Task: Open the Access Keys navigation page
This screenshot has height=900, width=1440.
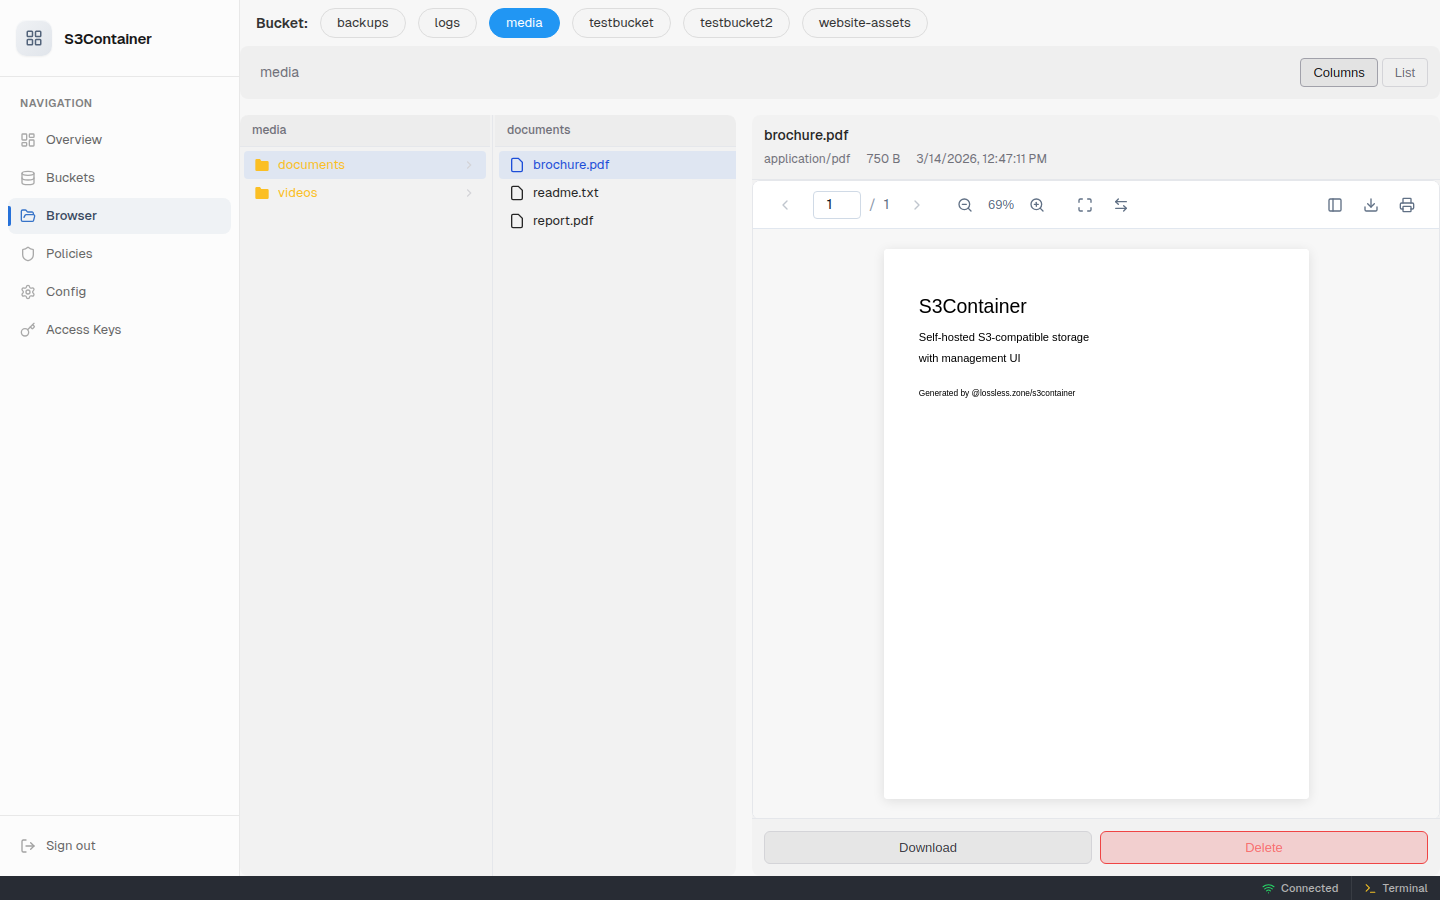Action: point(83,329)
